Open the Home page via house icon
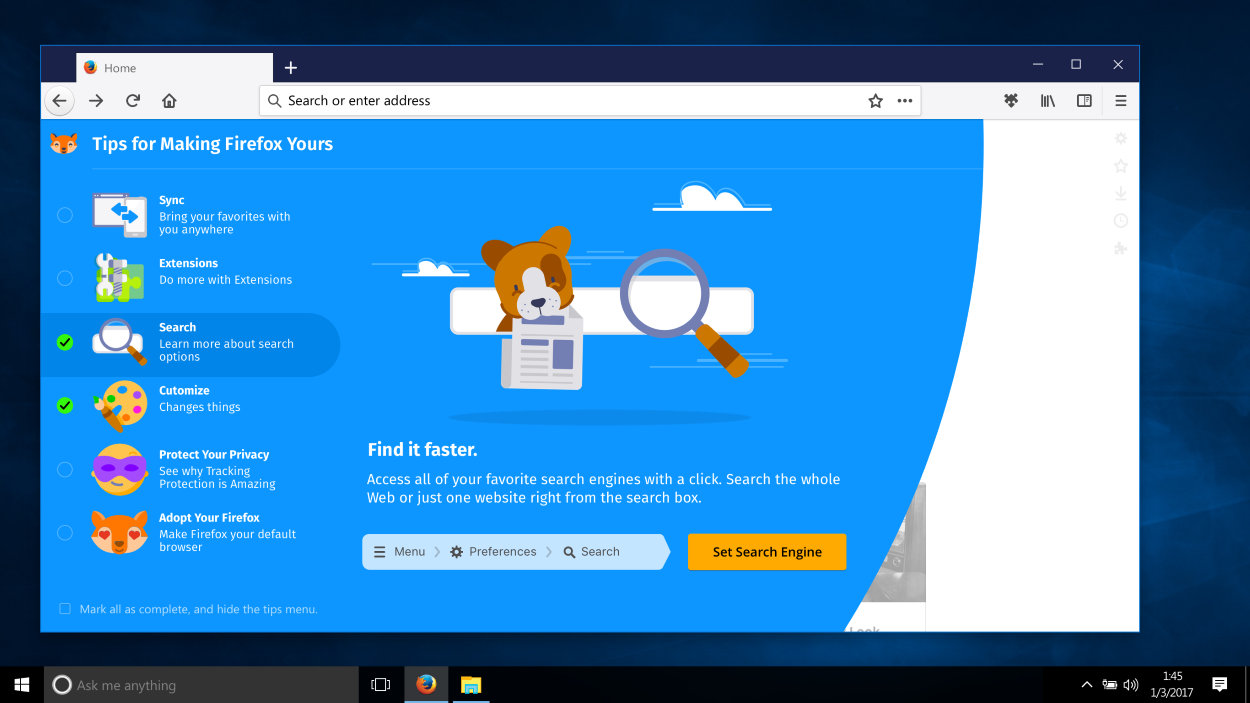Screen dimensions: 1250x703 (169, 100)
